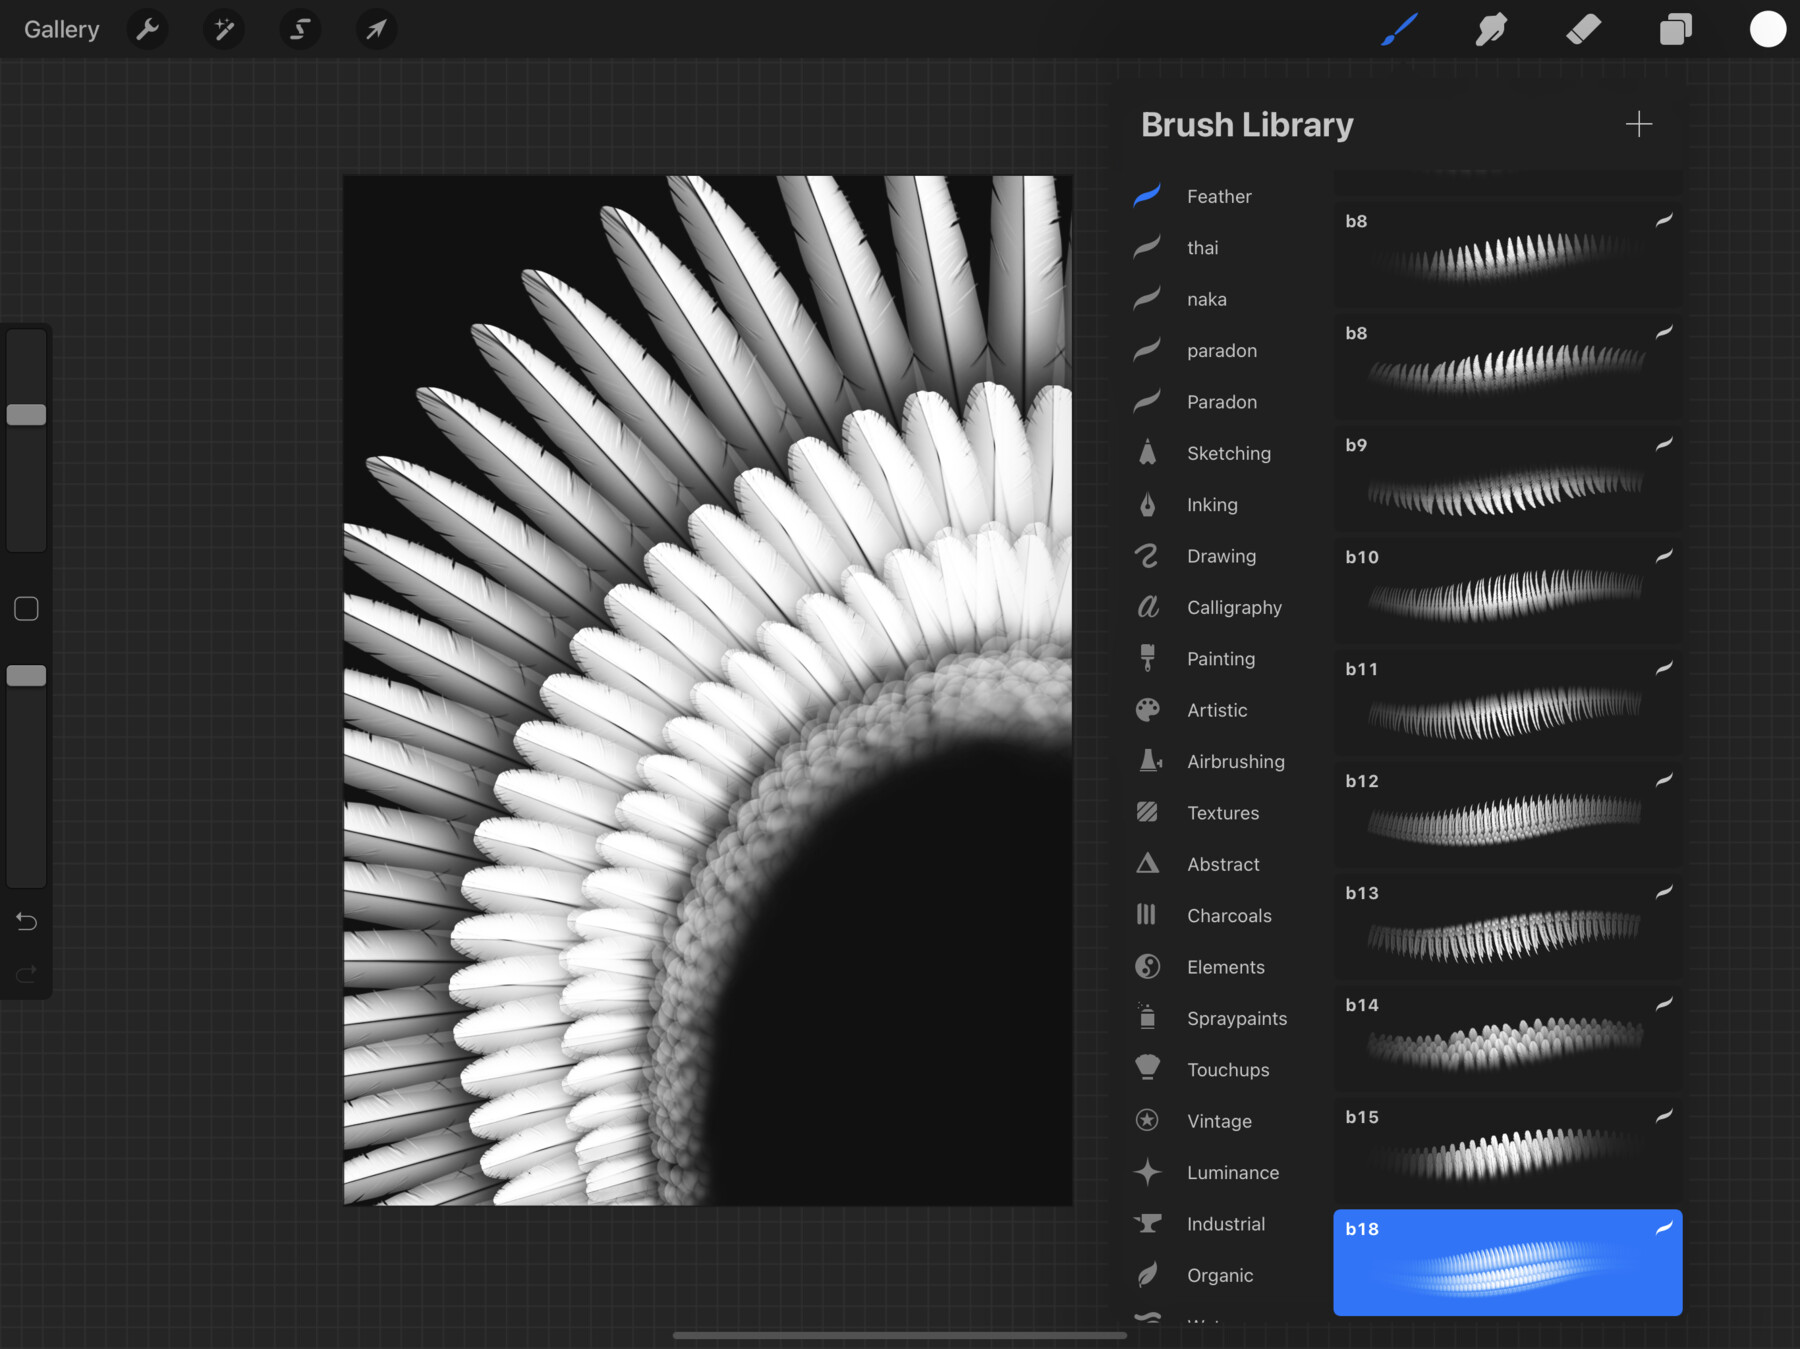The image size is (1800, 1349).
Task: Choose the b14 feather brush
Action: pos(1507,1039)
